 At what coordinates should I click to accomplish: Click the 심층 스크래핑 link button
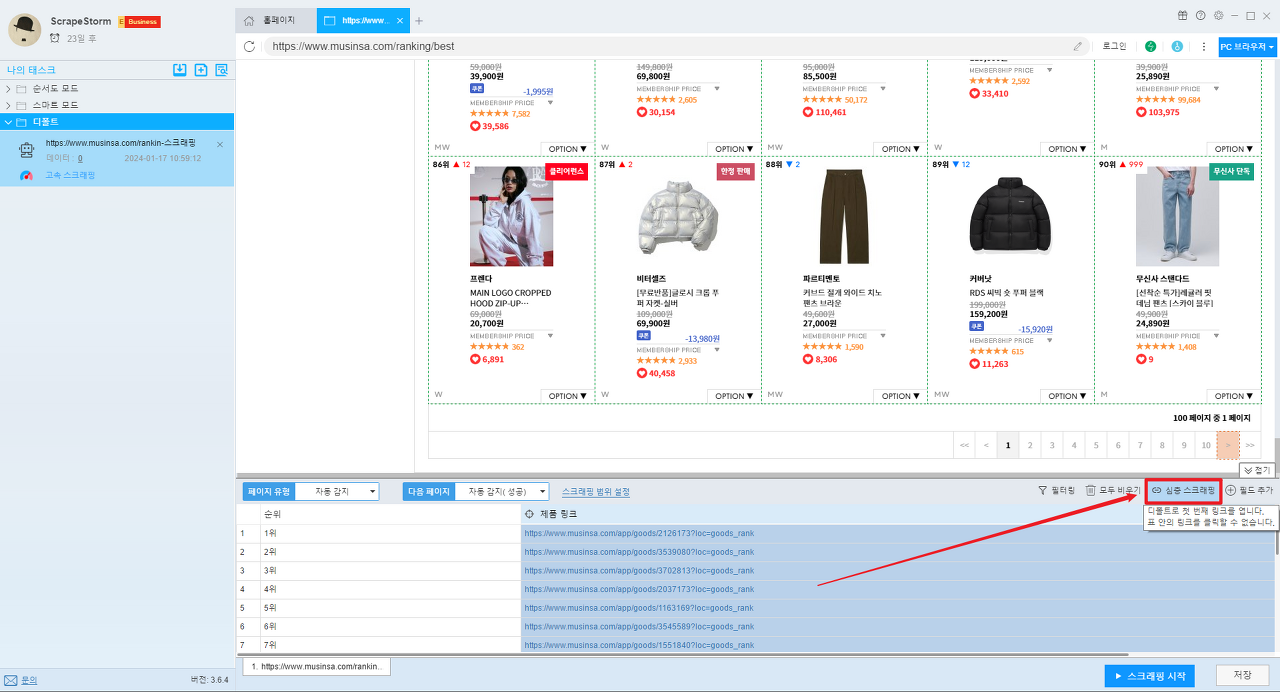click(1184, 491)
